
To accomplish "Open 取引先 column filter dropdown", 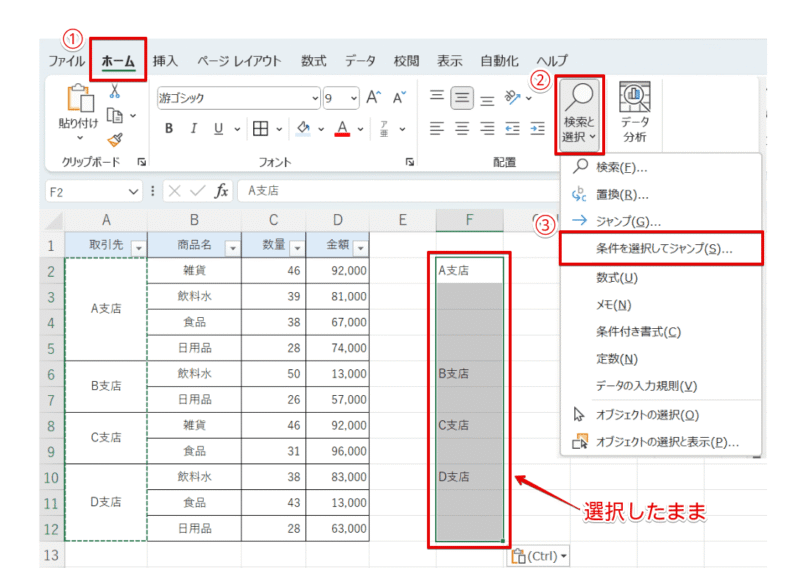I will coord(138,249).
